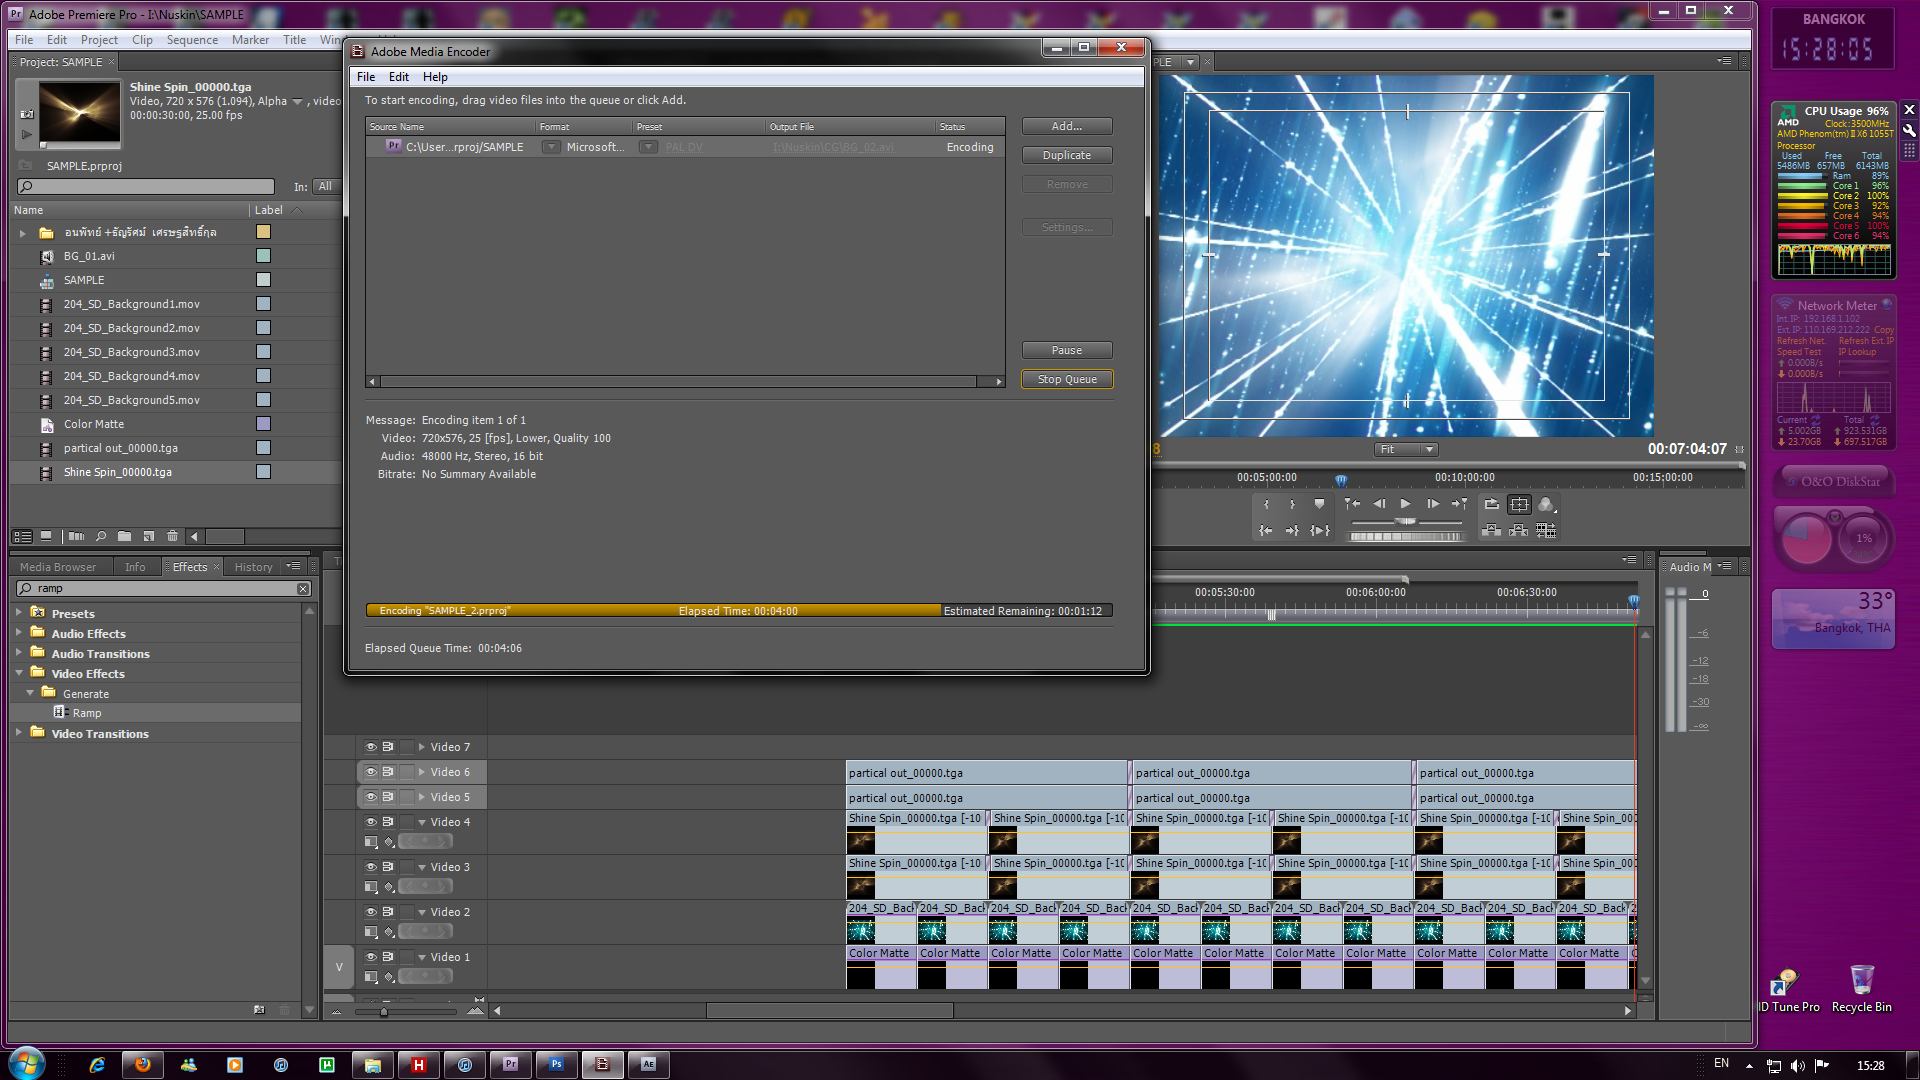This screenshot has height=1080, width=1920.
Task: Expand the Audio Effects folder
Action: pyautogui.click(x=19, y=633)
